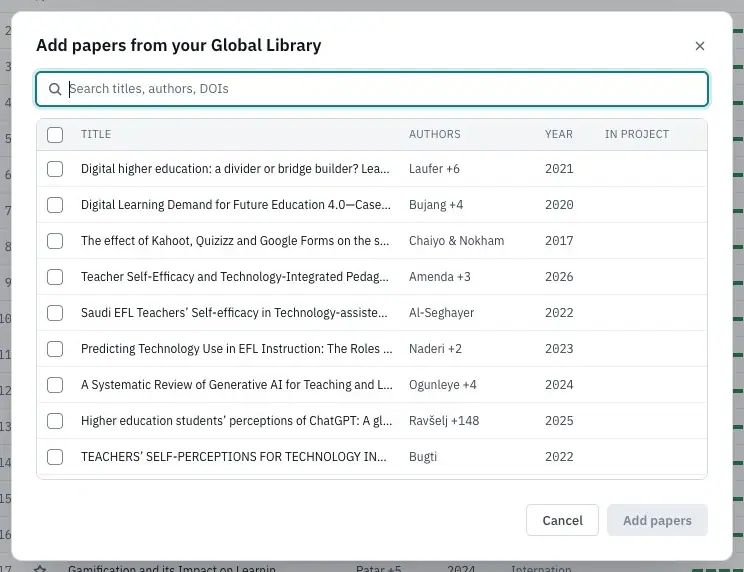
Task: Click title 'Predicting Technology Use in EFL Instruction'
Action: (x=237, y=349)
